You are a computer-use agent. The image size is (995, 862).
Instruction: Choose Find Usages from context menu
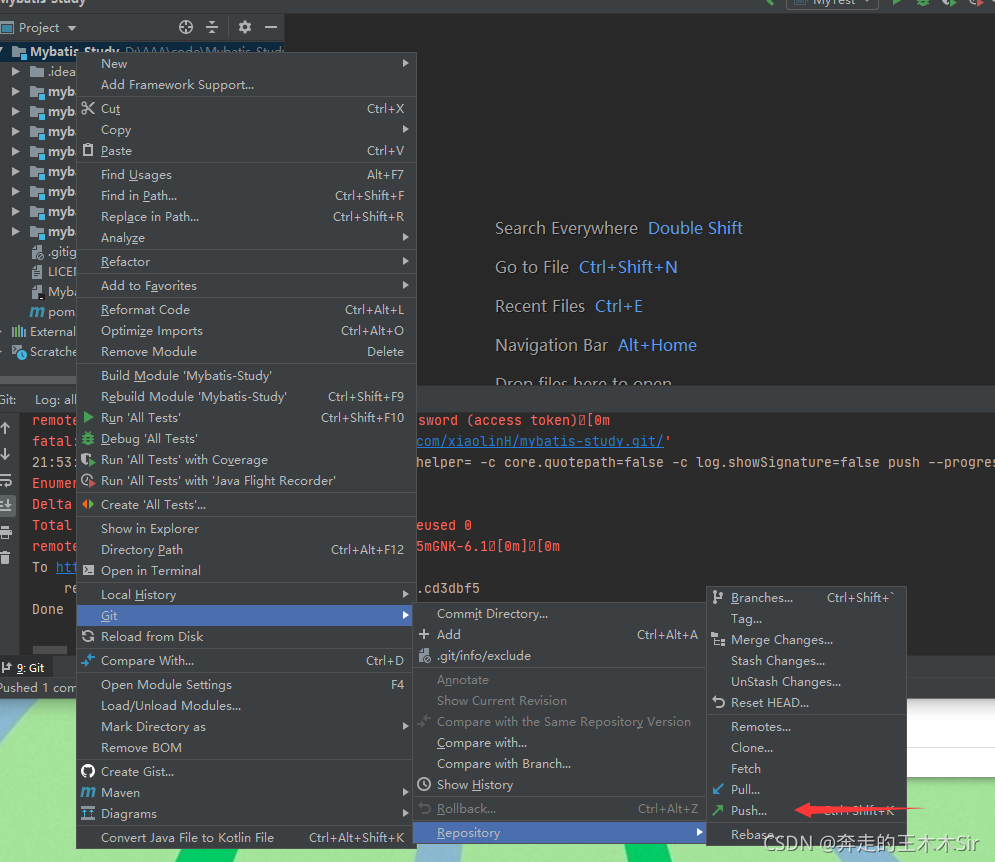(x=246, y=174)
